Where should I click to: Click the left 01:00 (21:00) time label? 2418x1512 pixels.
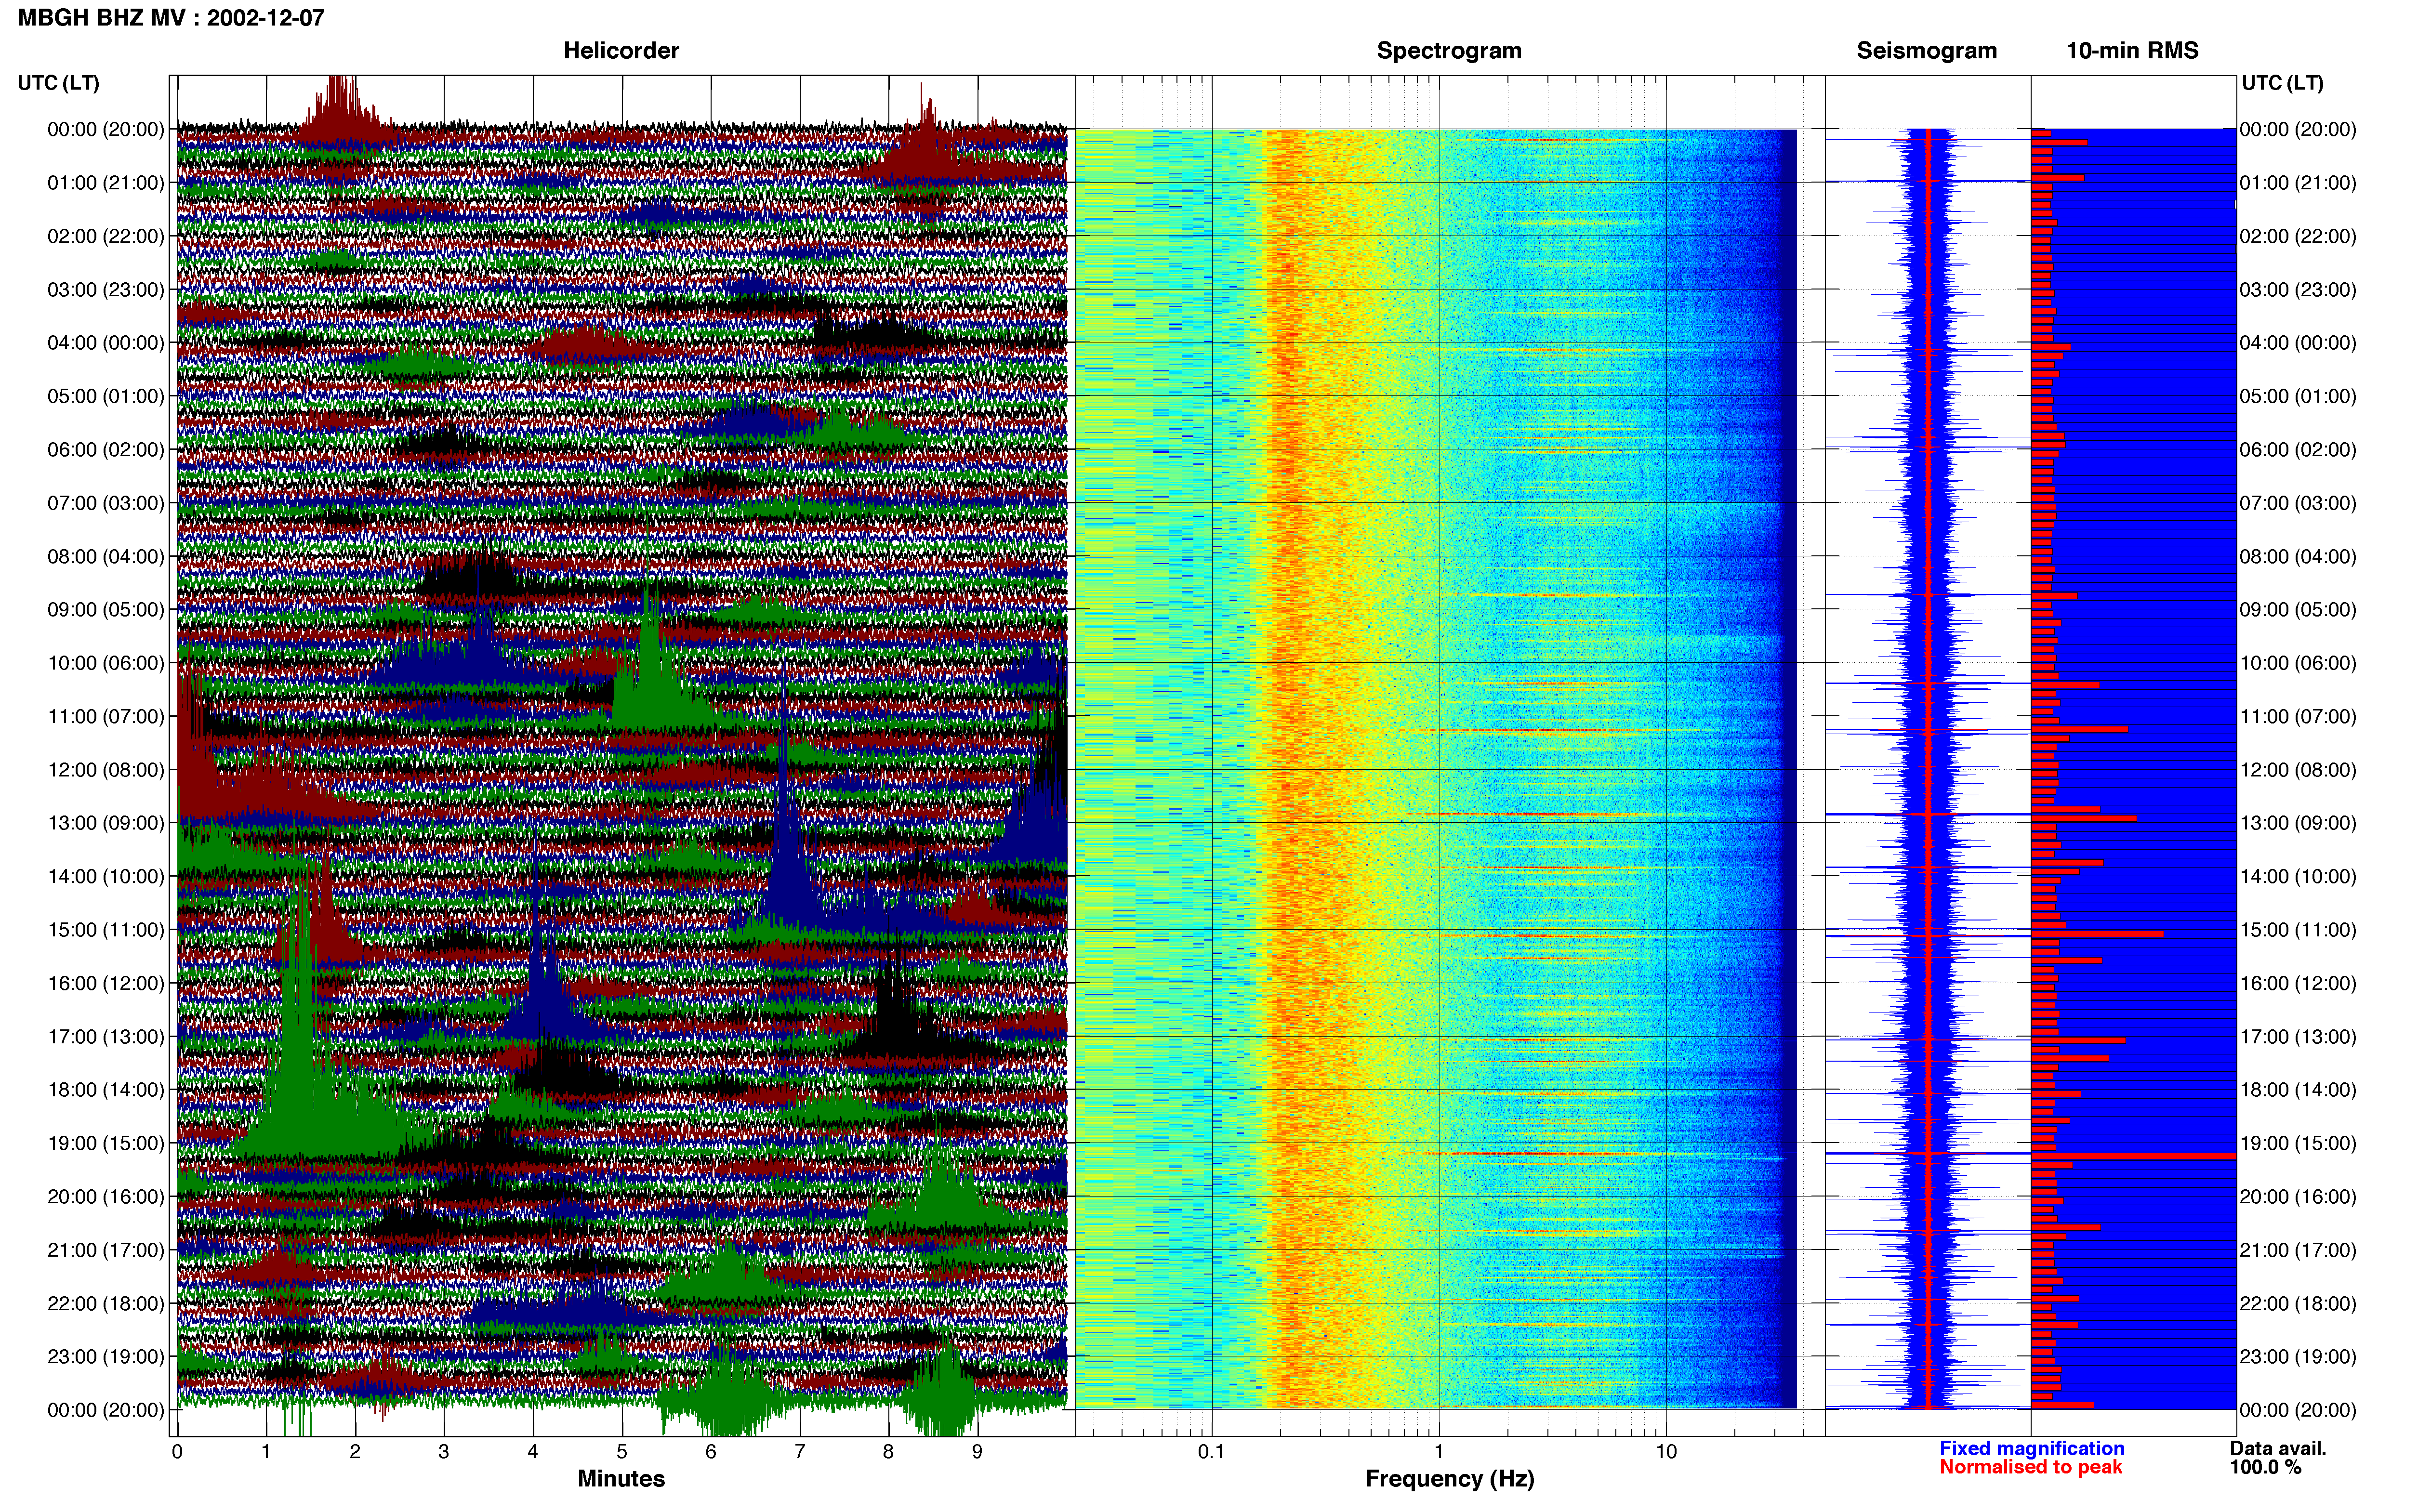pyautogui.click(x=105, y=183)
